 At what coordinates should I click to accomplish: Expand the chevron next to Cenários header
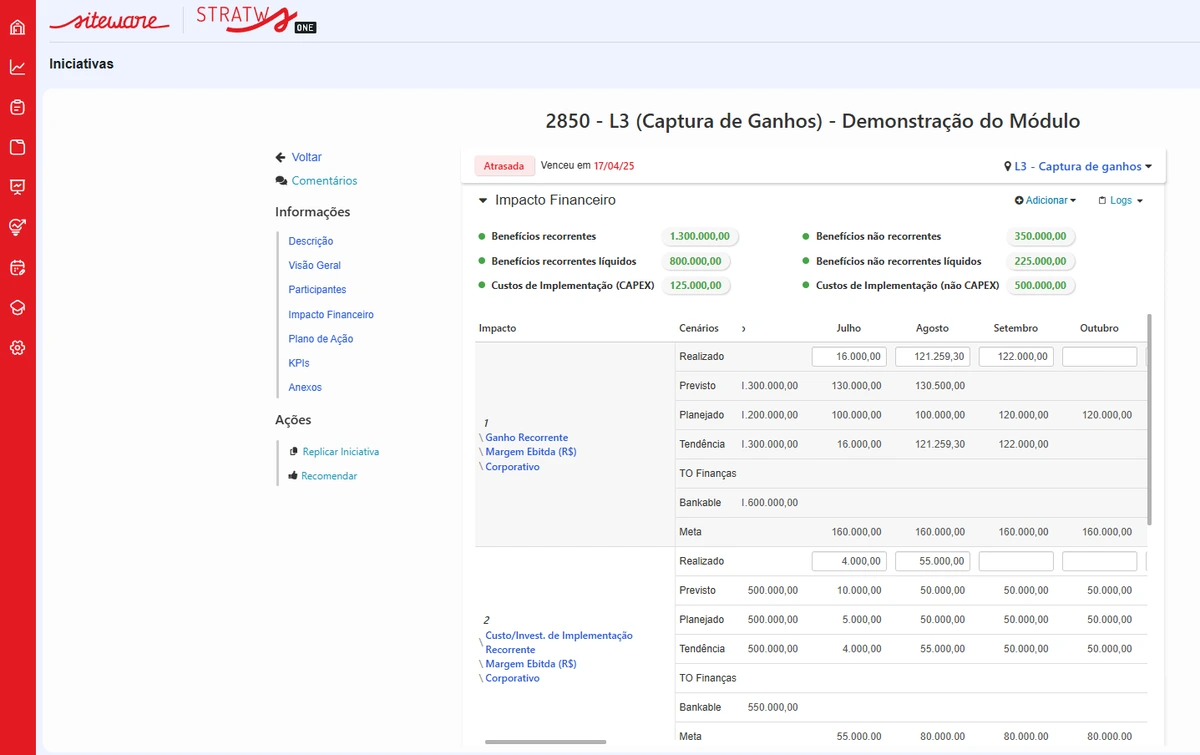click(744, 328)
